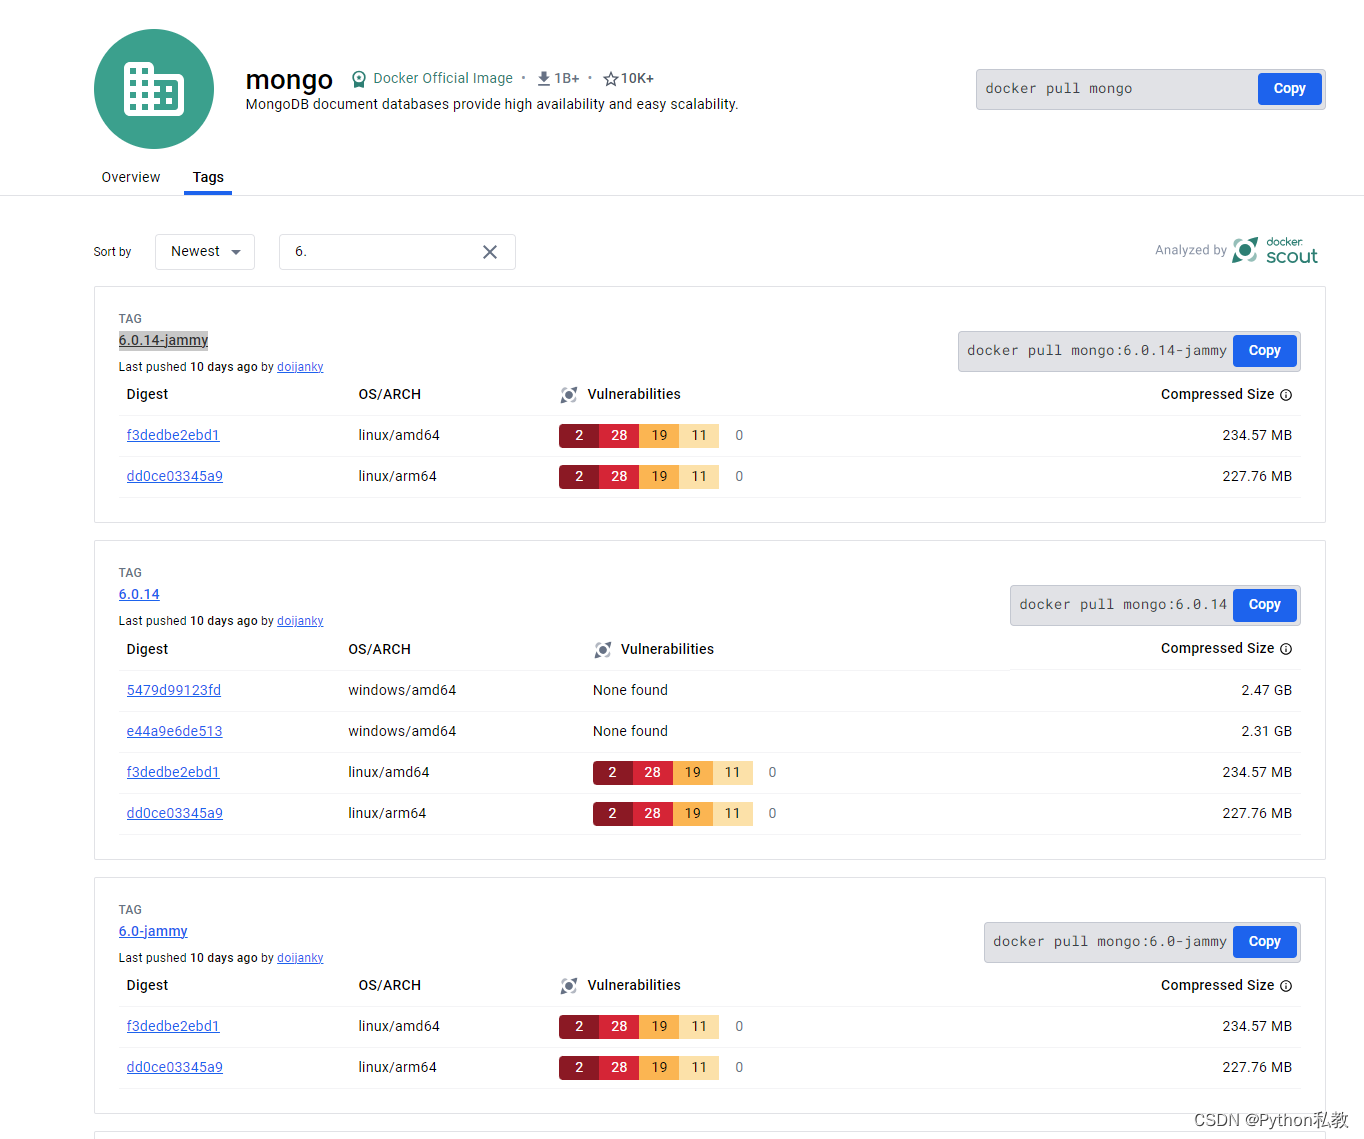Open digest 5479d99123fd link
1364x1139 pixels.
pyautogui.click(x=174, y=690)
